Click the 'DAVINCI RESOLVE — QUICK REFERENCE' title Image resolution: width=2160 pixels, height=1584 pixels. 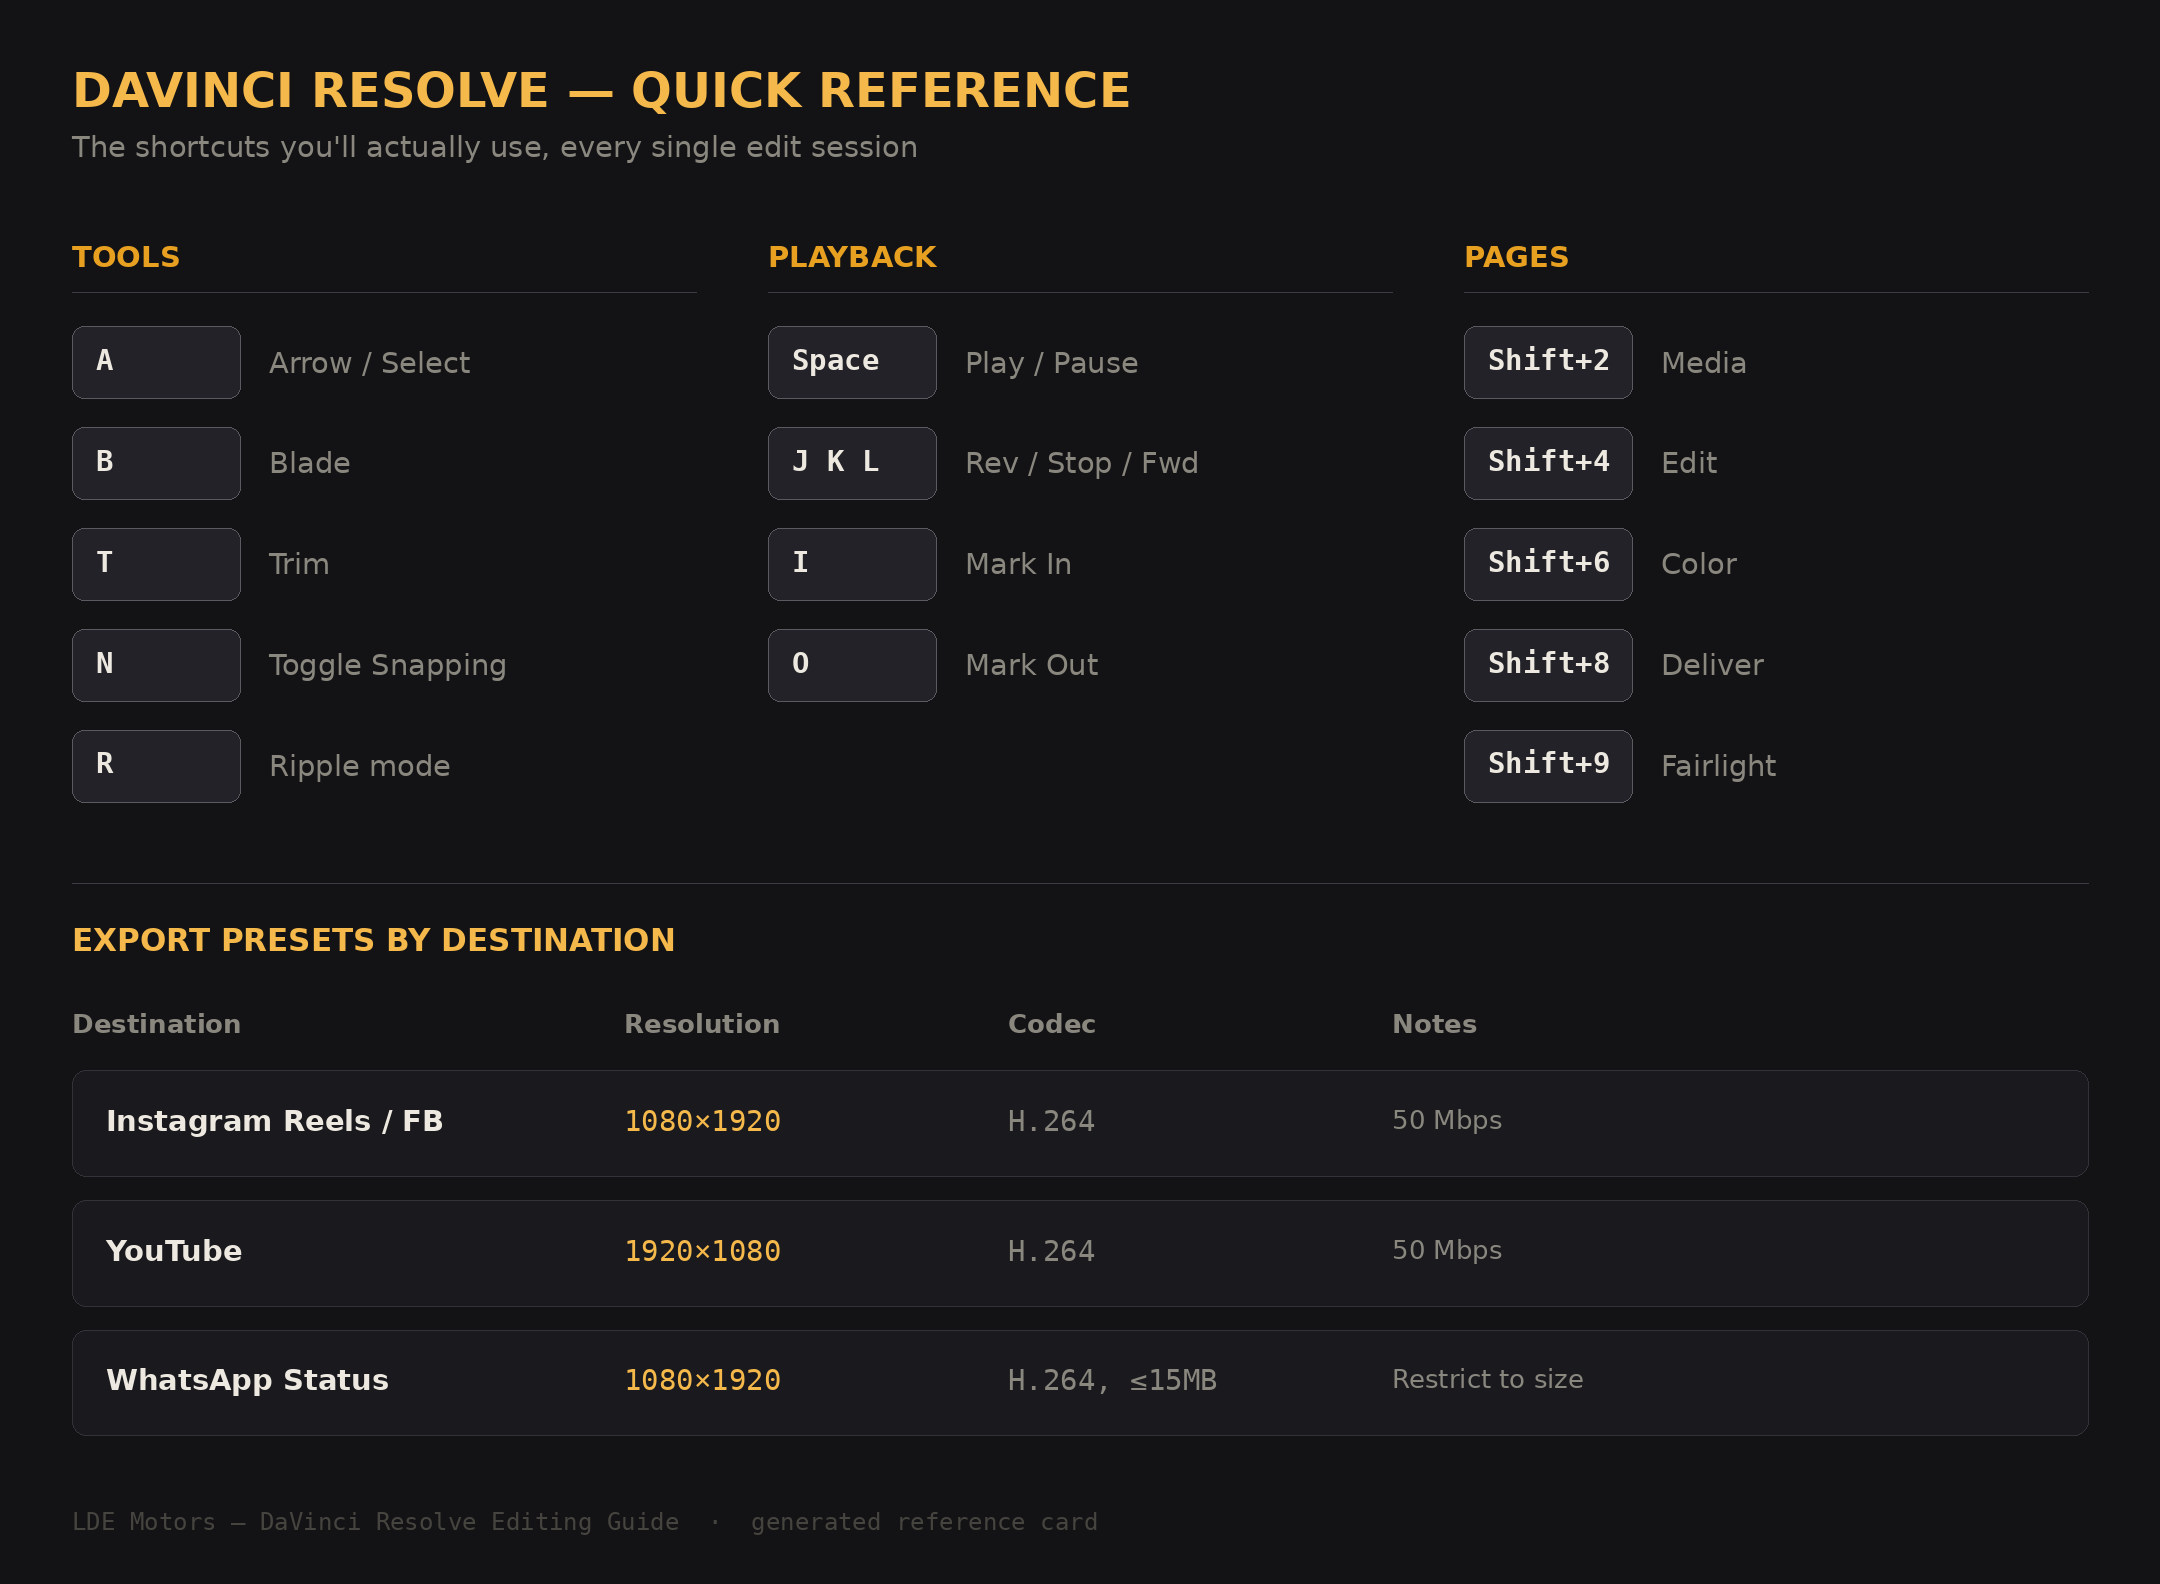(601, 90)
